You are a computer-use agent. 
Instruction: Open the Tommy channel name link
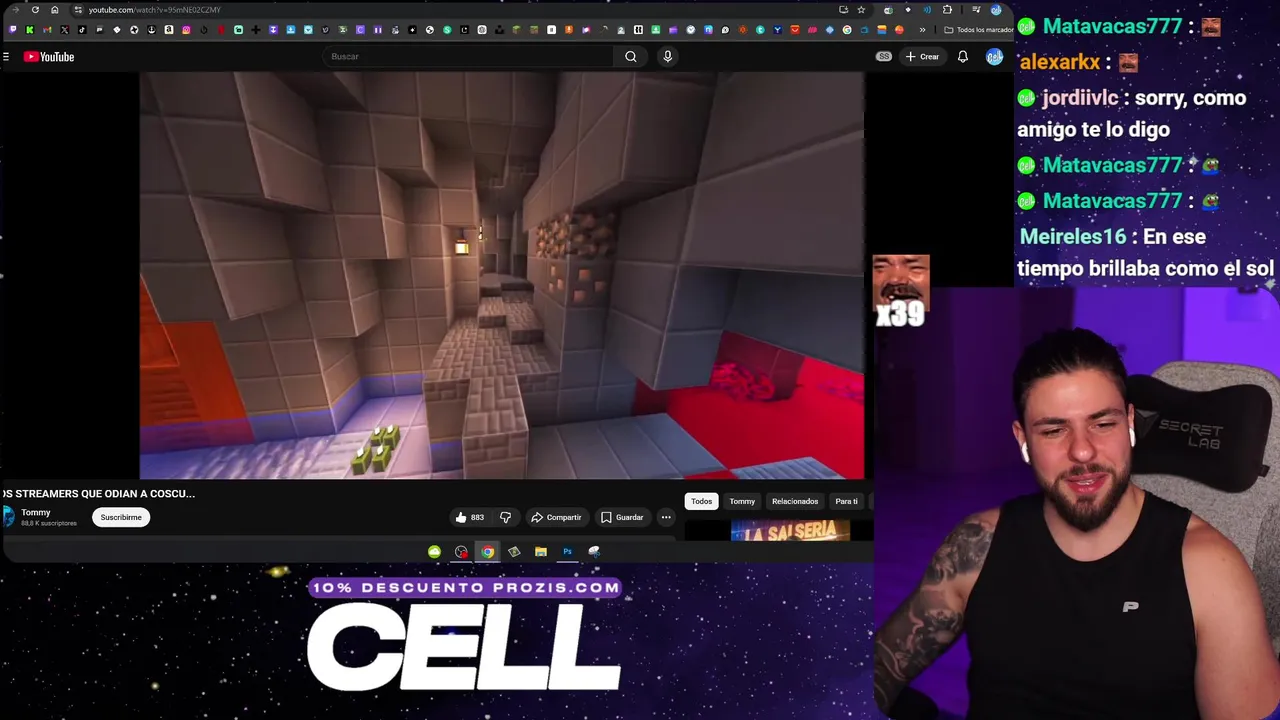(x=36, y=512)
